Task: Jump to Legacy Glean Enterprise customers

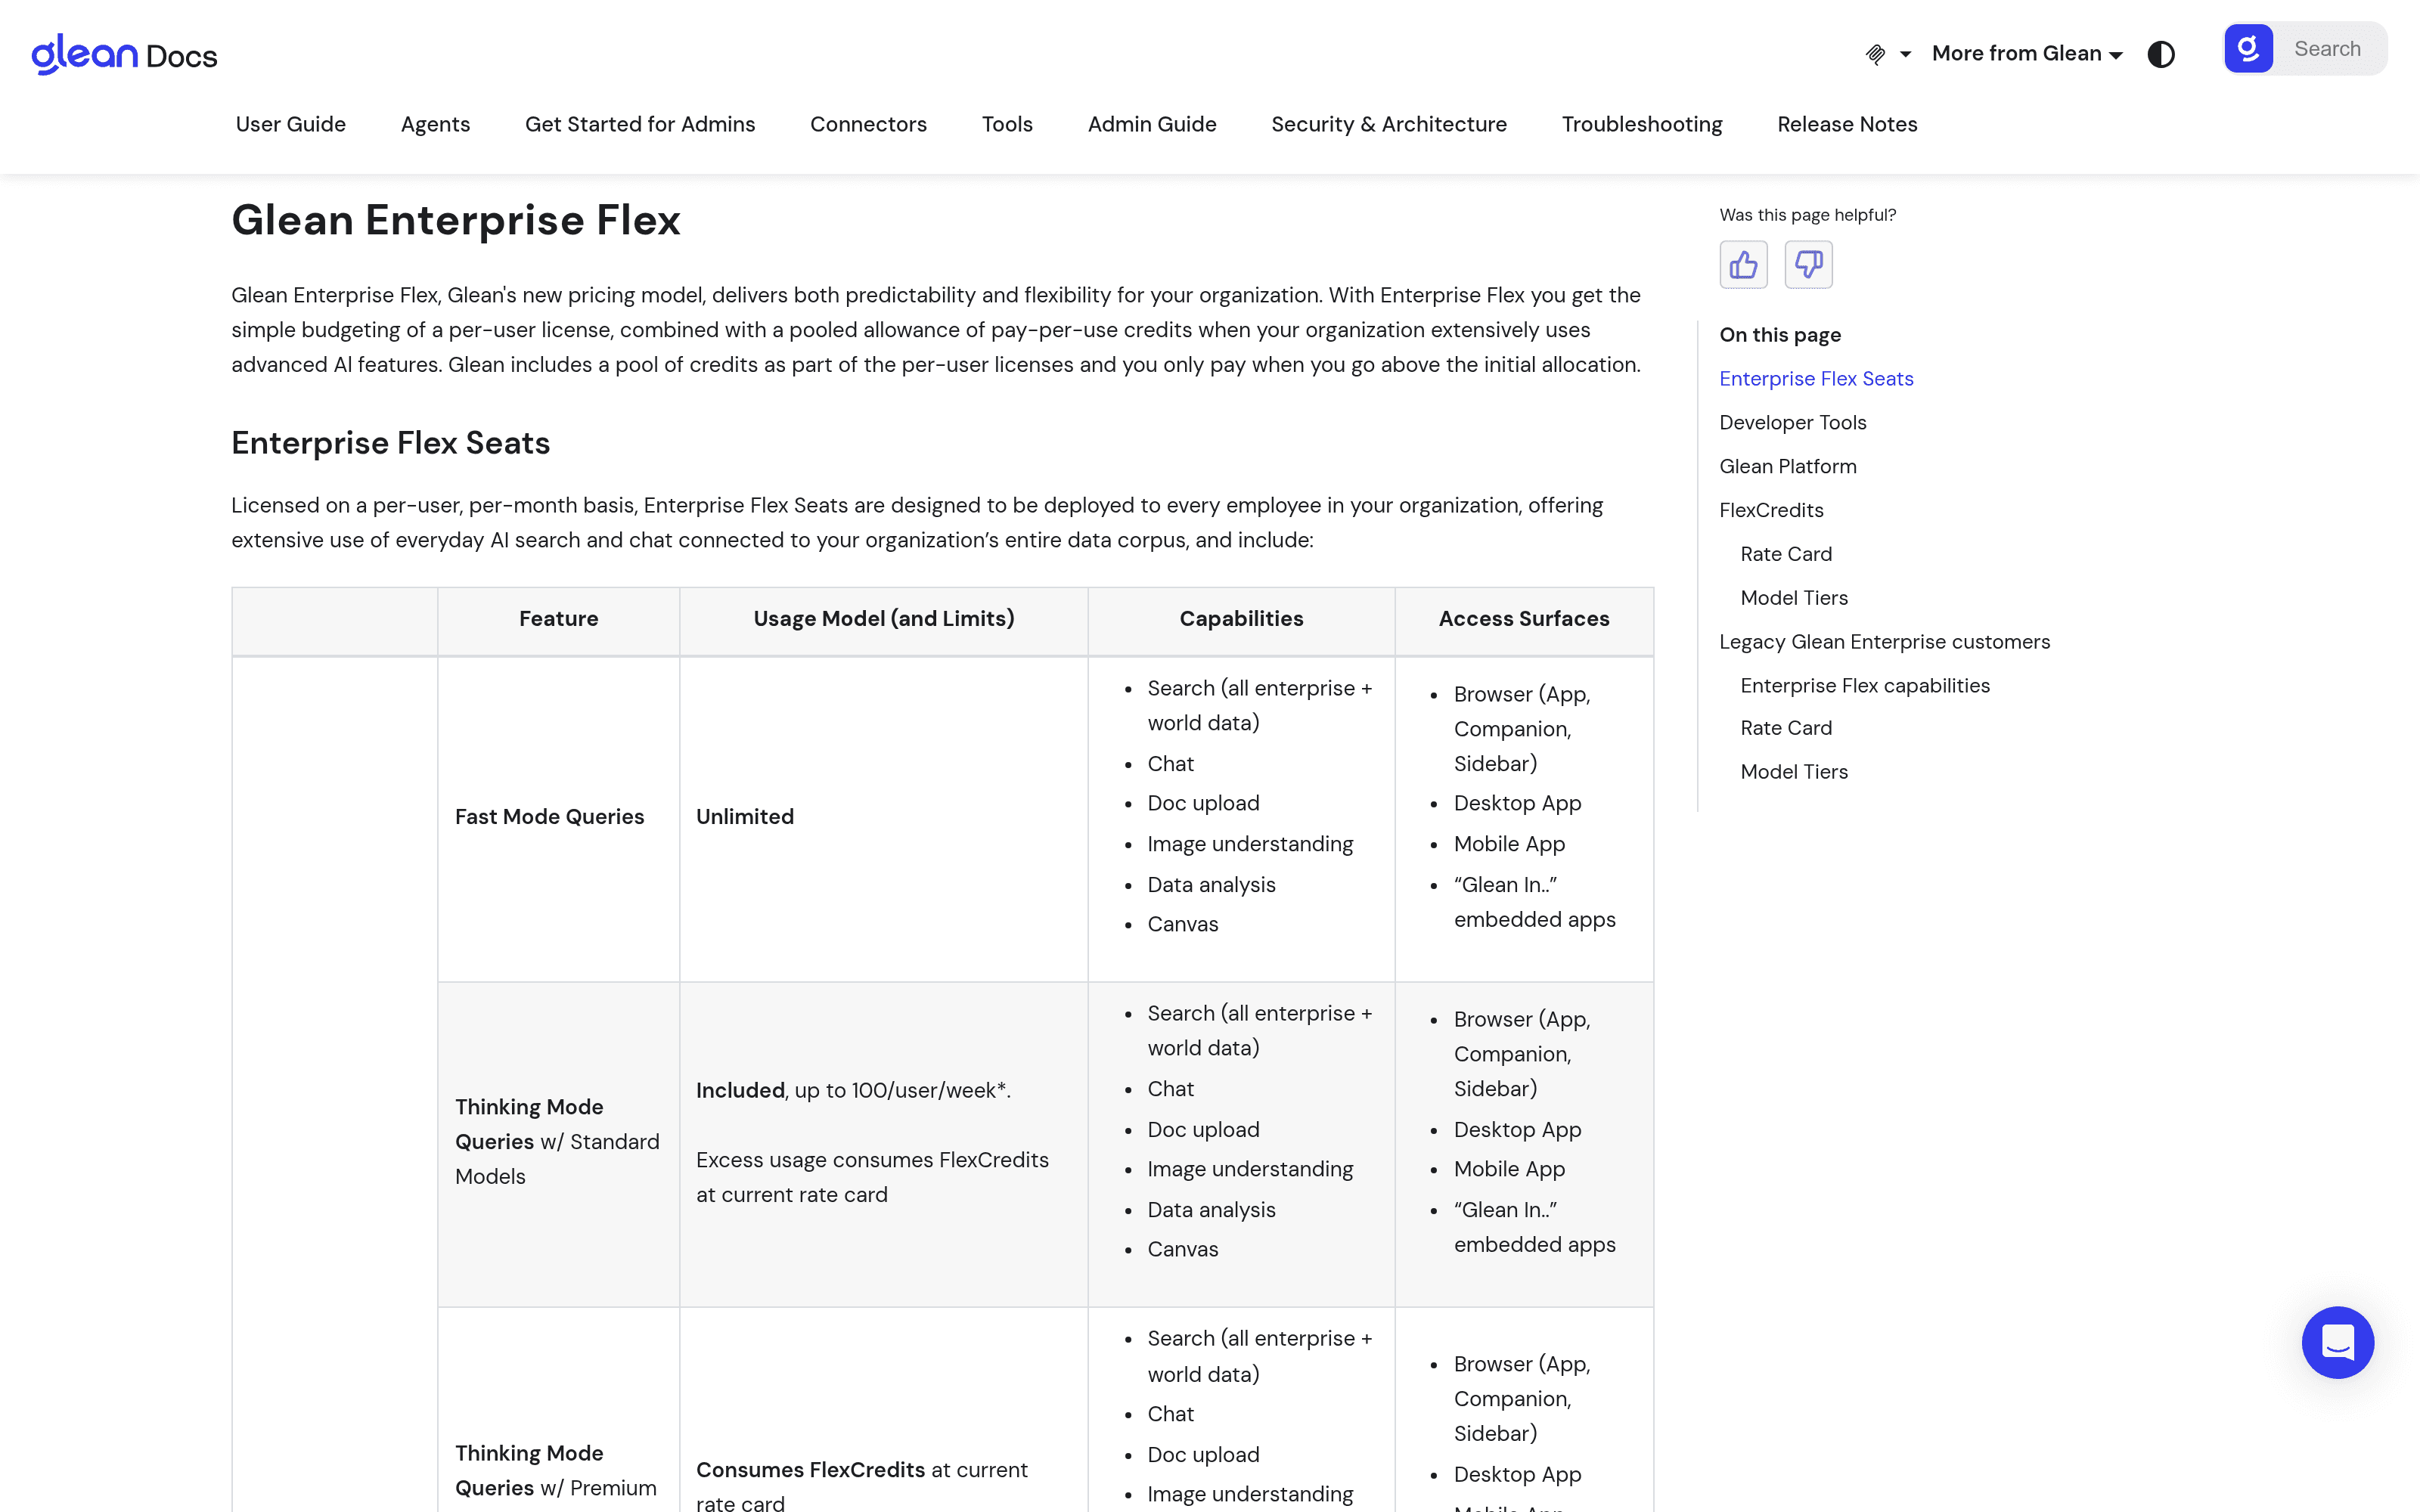Action: click(x=1884, y=642)
